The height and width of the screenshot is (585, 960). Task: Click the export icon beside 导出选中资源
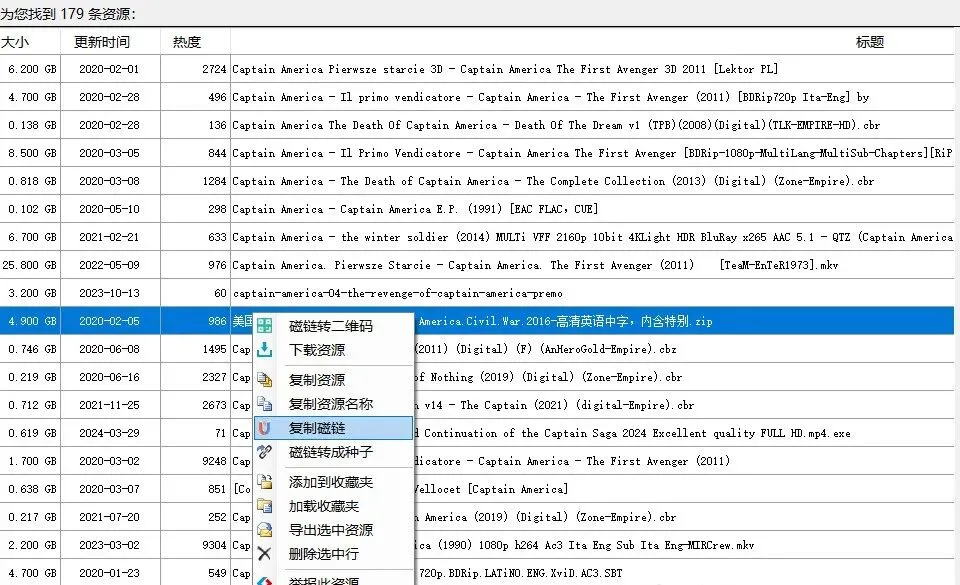click(x=264, y=529)
